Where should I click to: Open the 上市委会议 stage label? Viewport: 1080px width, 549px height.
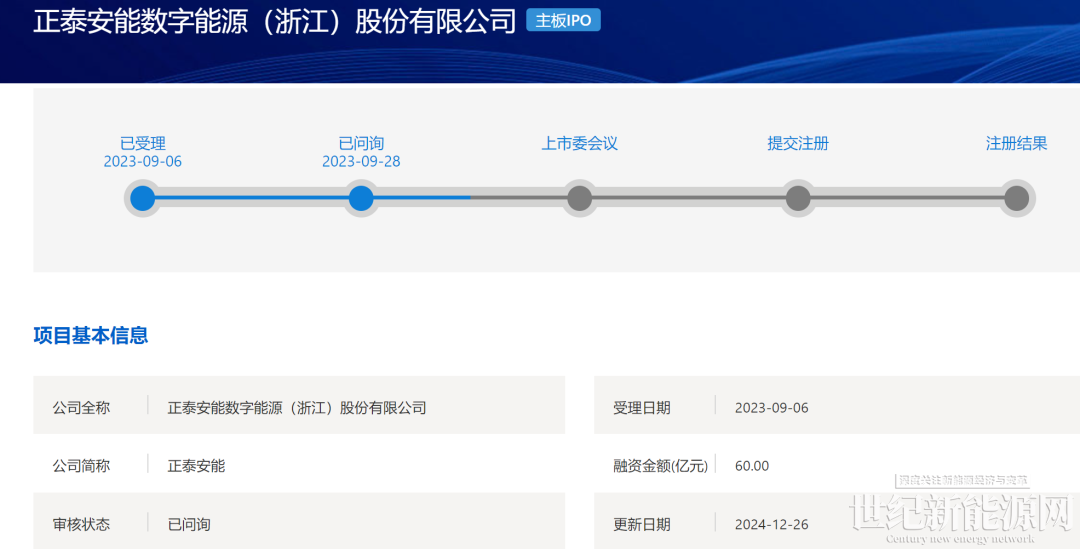tap(579, 143)
